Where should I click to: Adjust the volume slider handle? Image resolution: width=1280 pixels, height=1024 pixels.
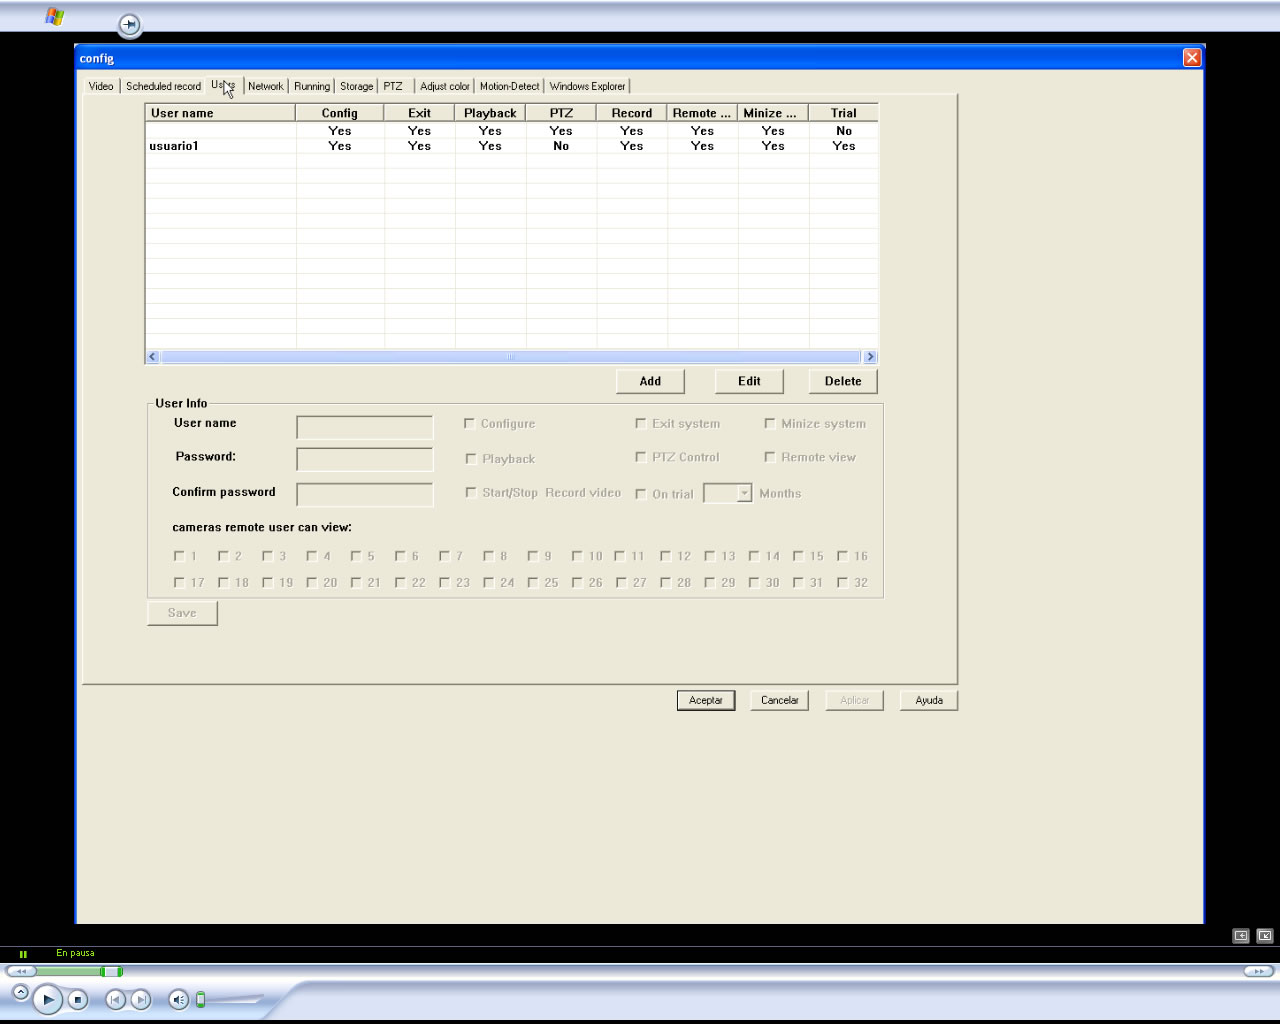tap(200, 999)
